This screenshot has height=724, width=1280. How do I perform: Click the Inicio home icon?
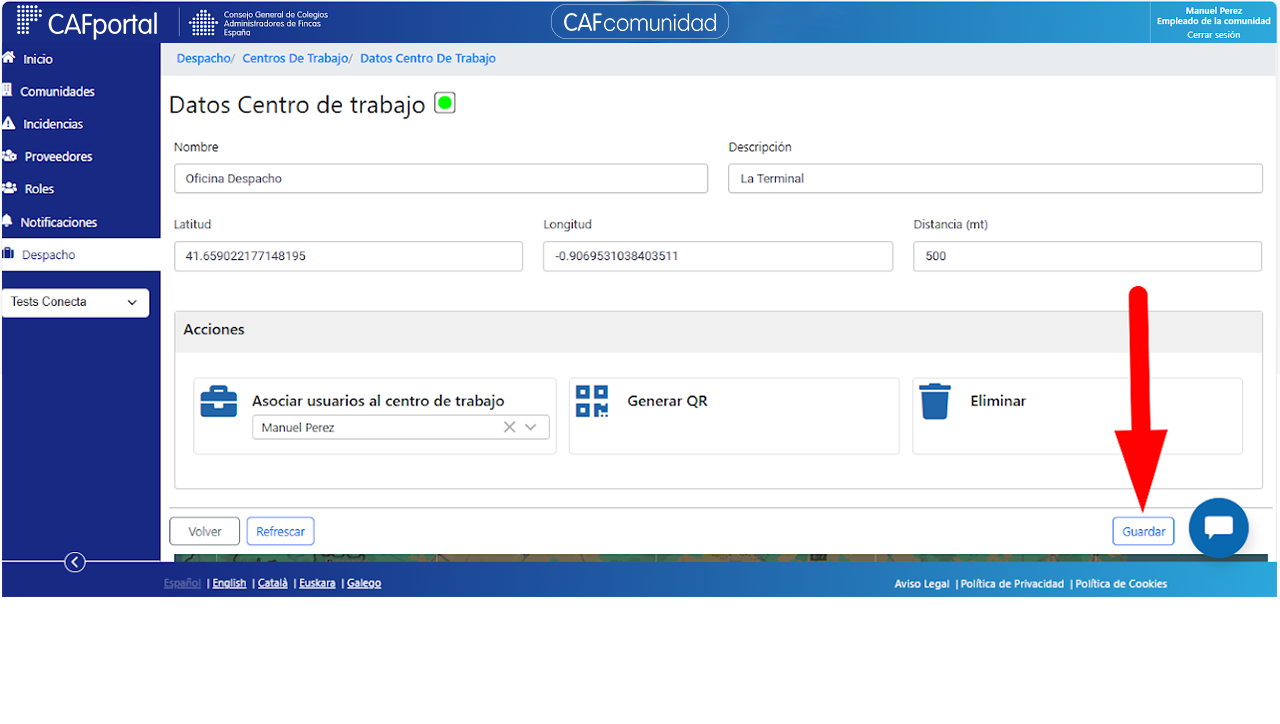click(x=9, y=58)
